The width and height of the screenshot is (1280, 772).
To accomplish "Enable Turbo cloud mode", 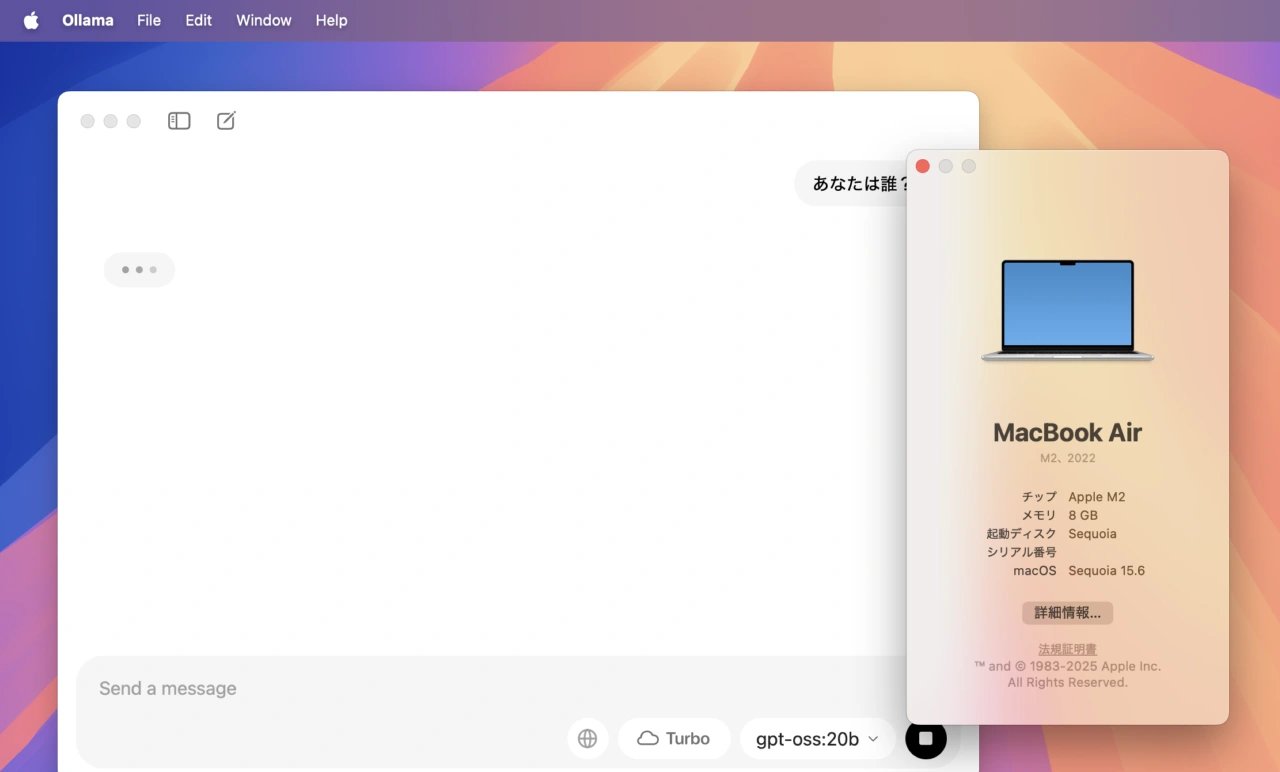I will (674, 738).
